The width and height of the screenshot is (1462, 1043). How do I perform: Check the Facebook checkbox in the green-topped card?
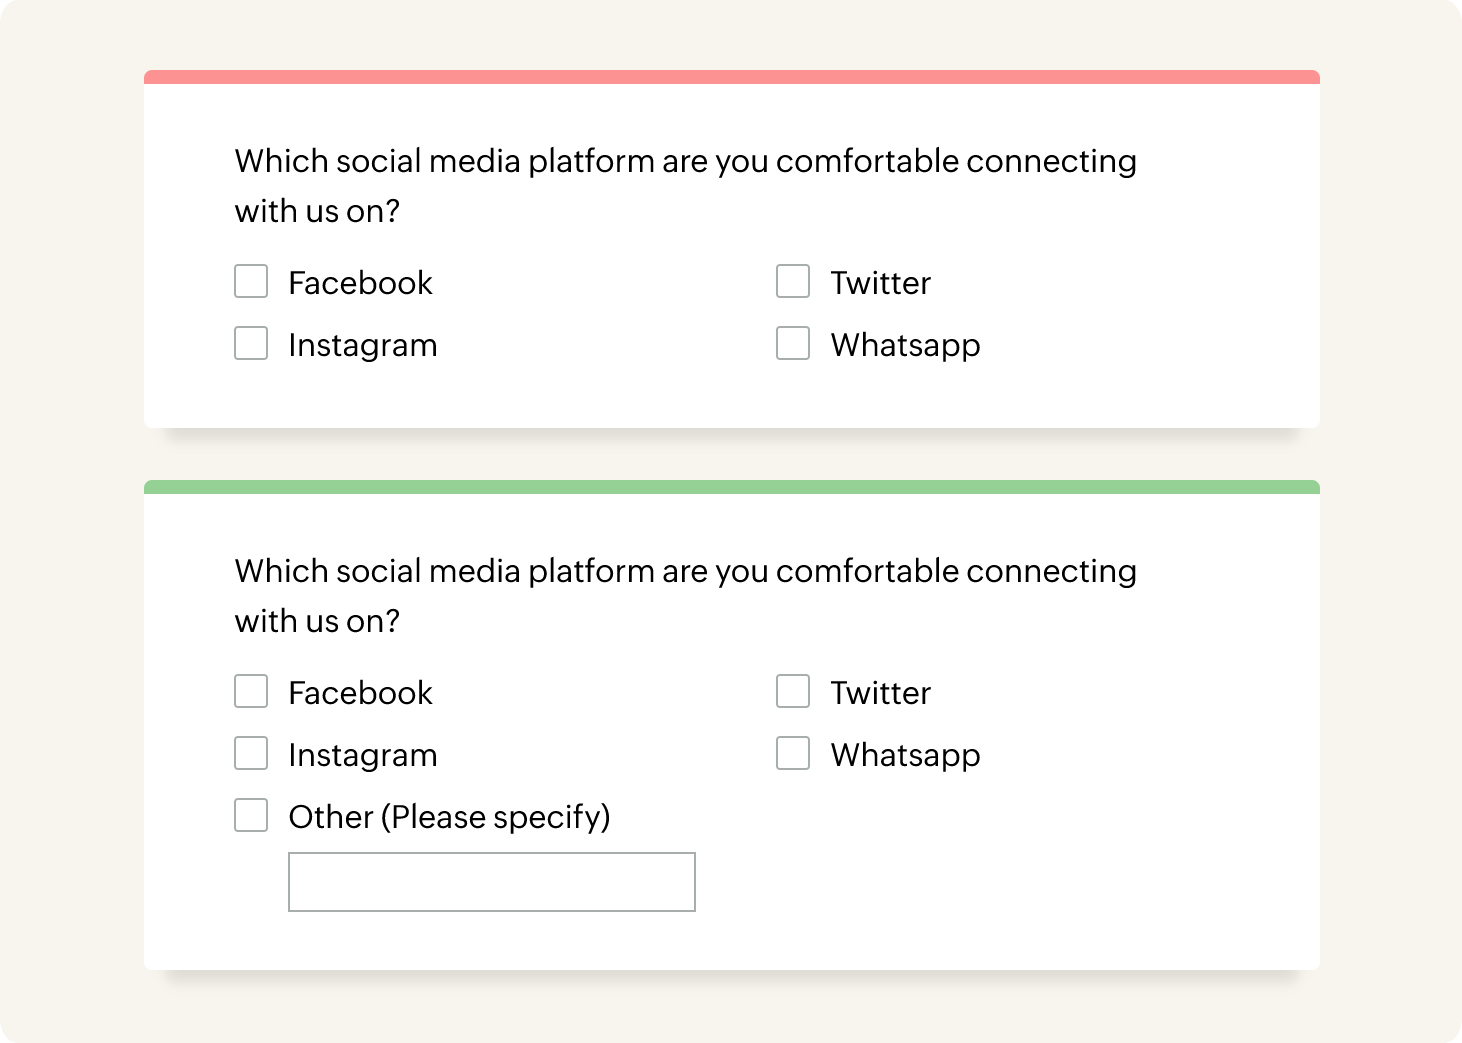point(251,692)
